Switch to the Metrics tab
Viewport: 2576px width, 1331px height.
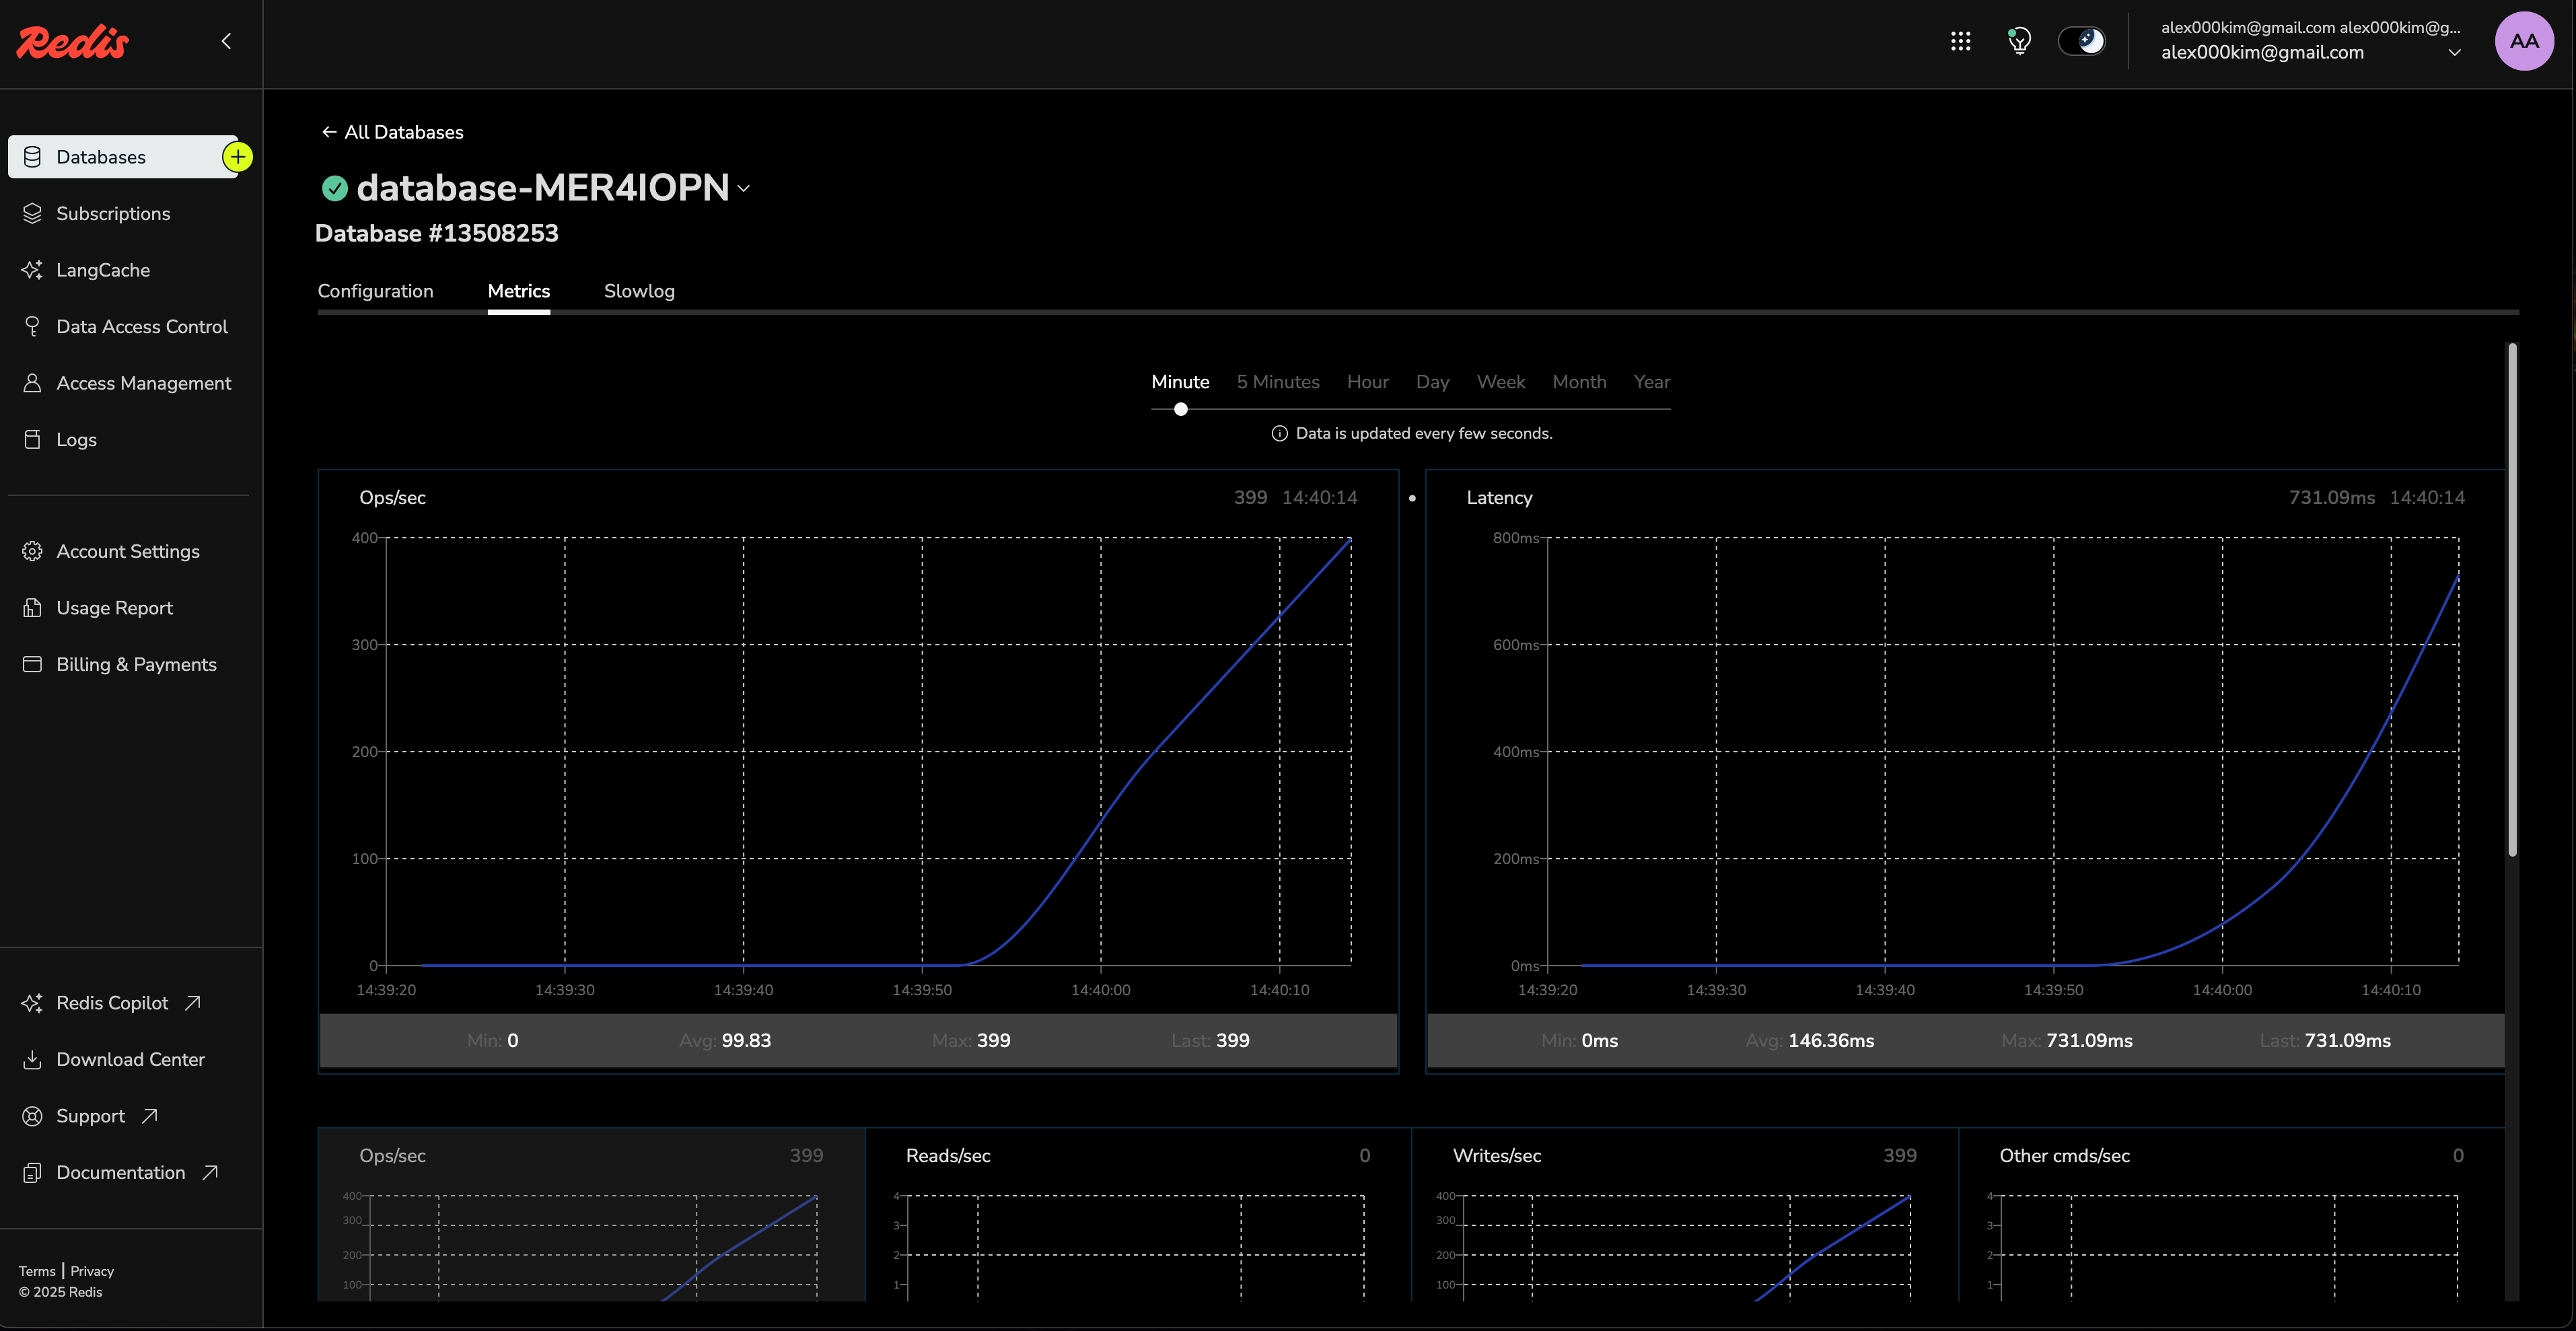(518, 291)
